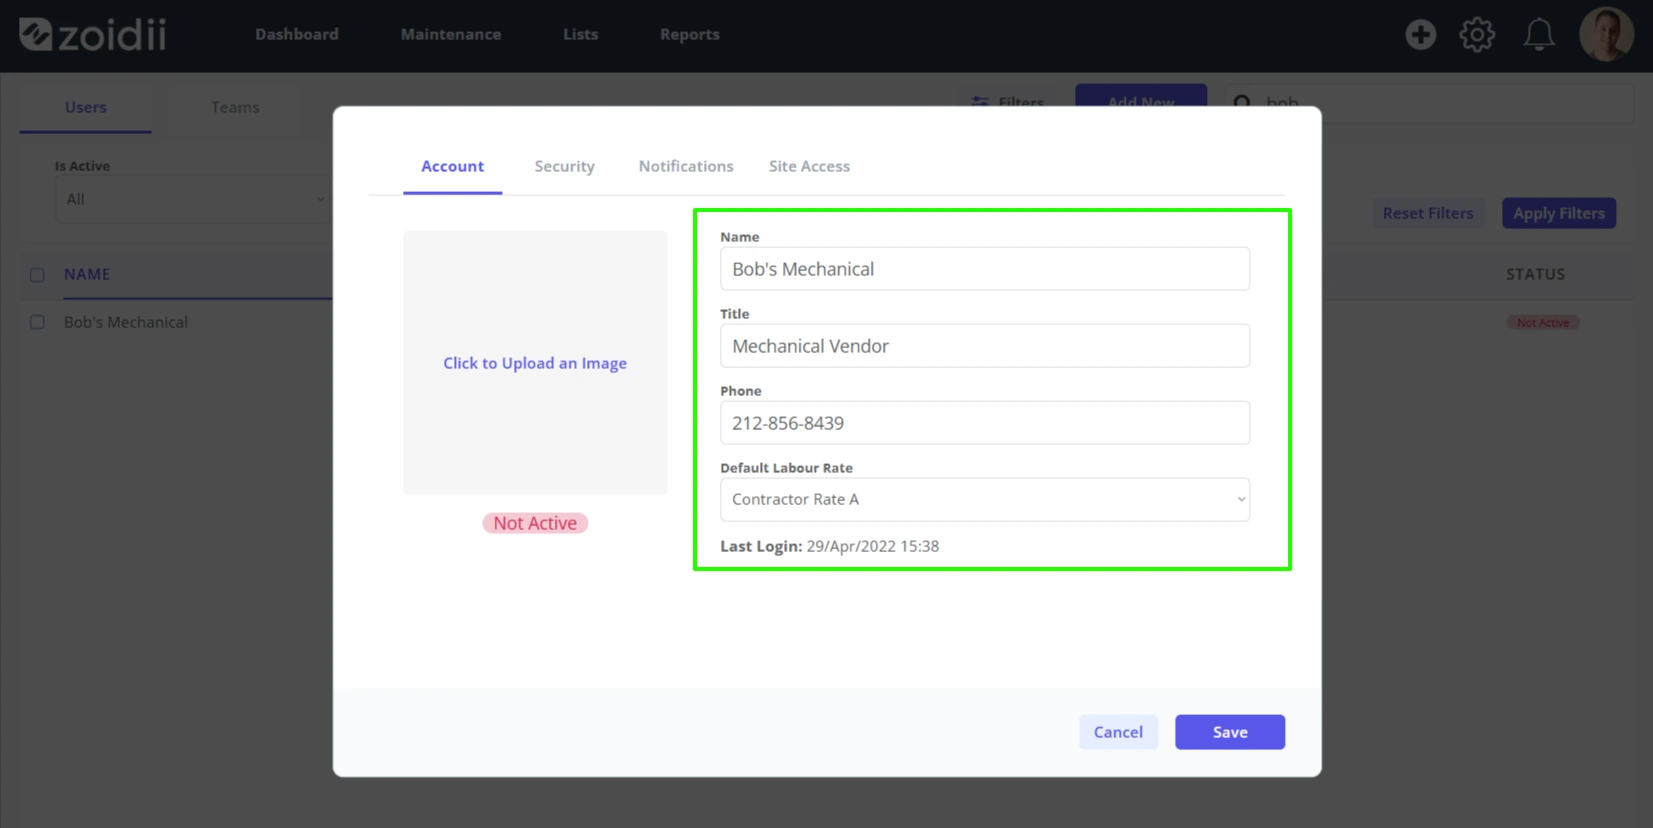Click the Apply Filters button
This screenshot has width=1653, height=828.
coord(1559,213)
